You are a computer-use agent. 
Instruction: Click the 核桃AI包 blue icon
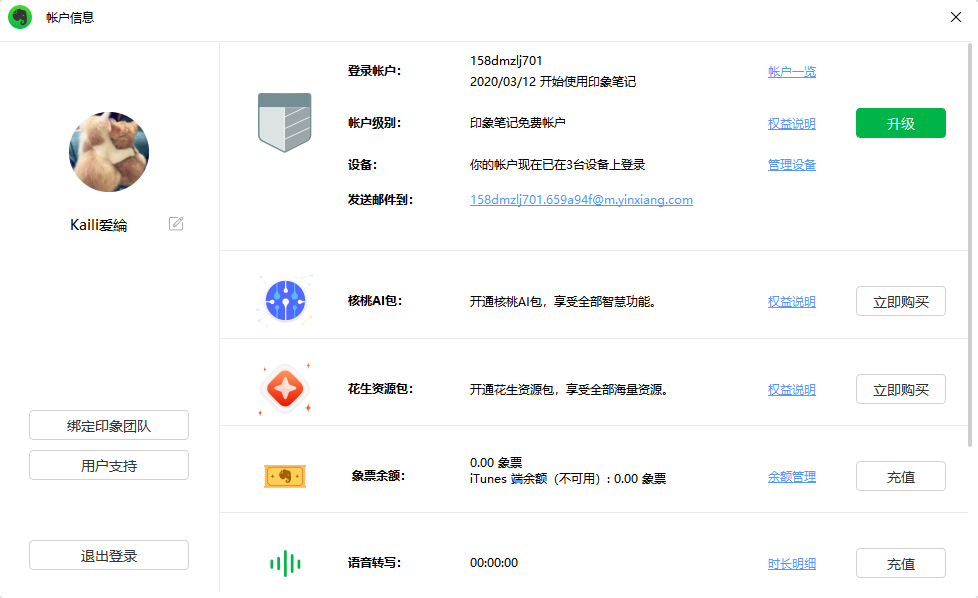pyautogui.click(x=285, y=301)
